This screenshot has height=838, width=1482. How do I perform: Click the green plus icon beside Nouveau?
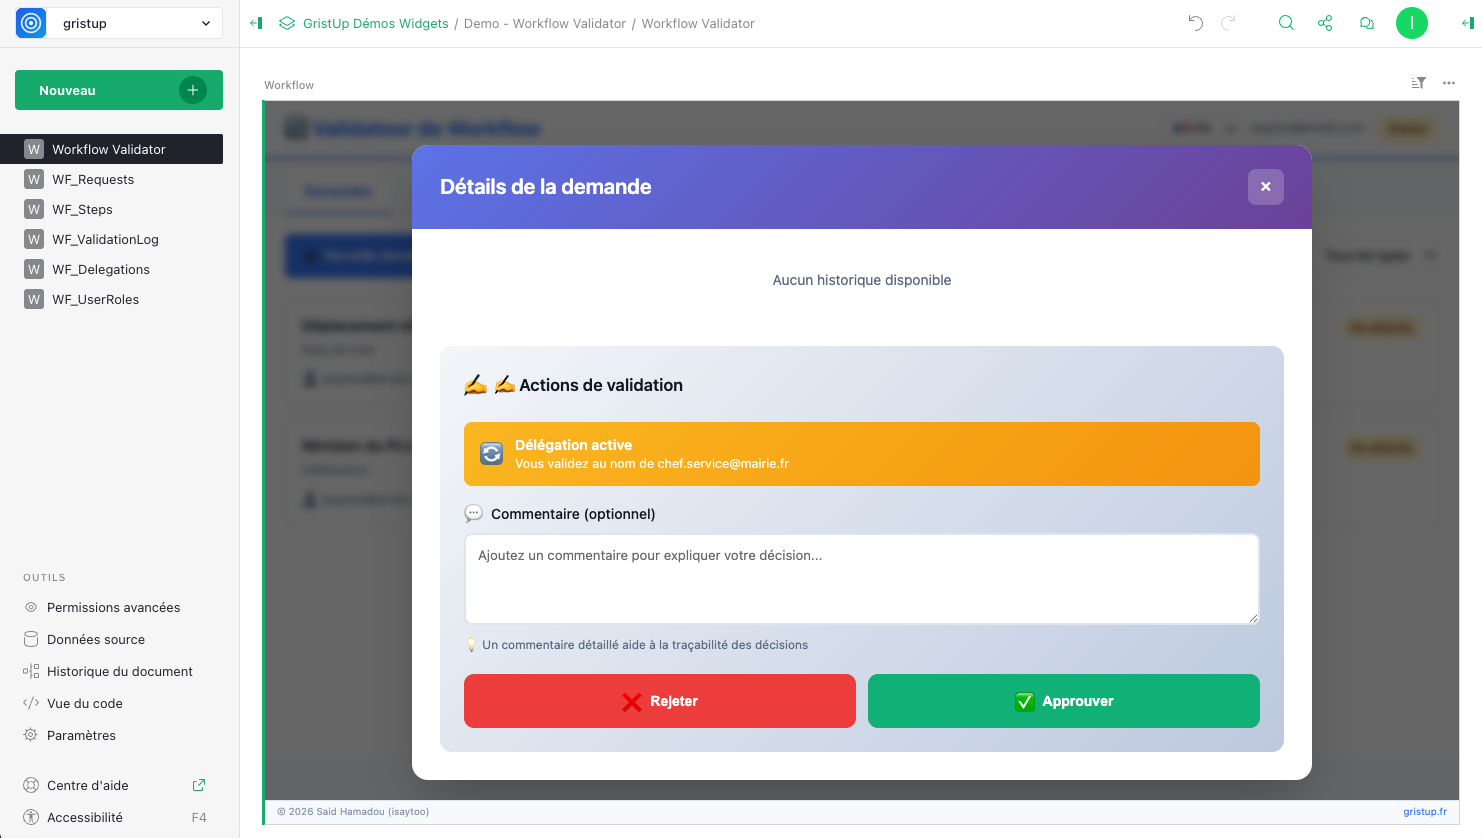click(193, 90)
